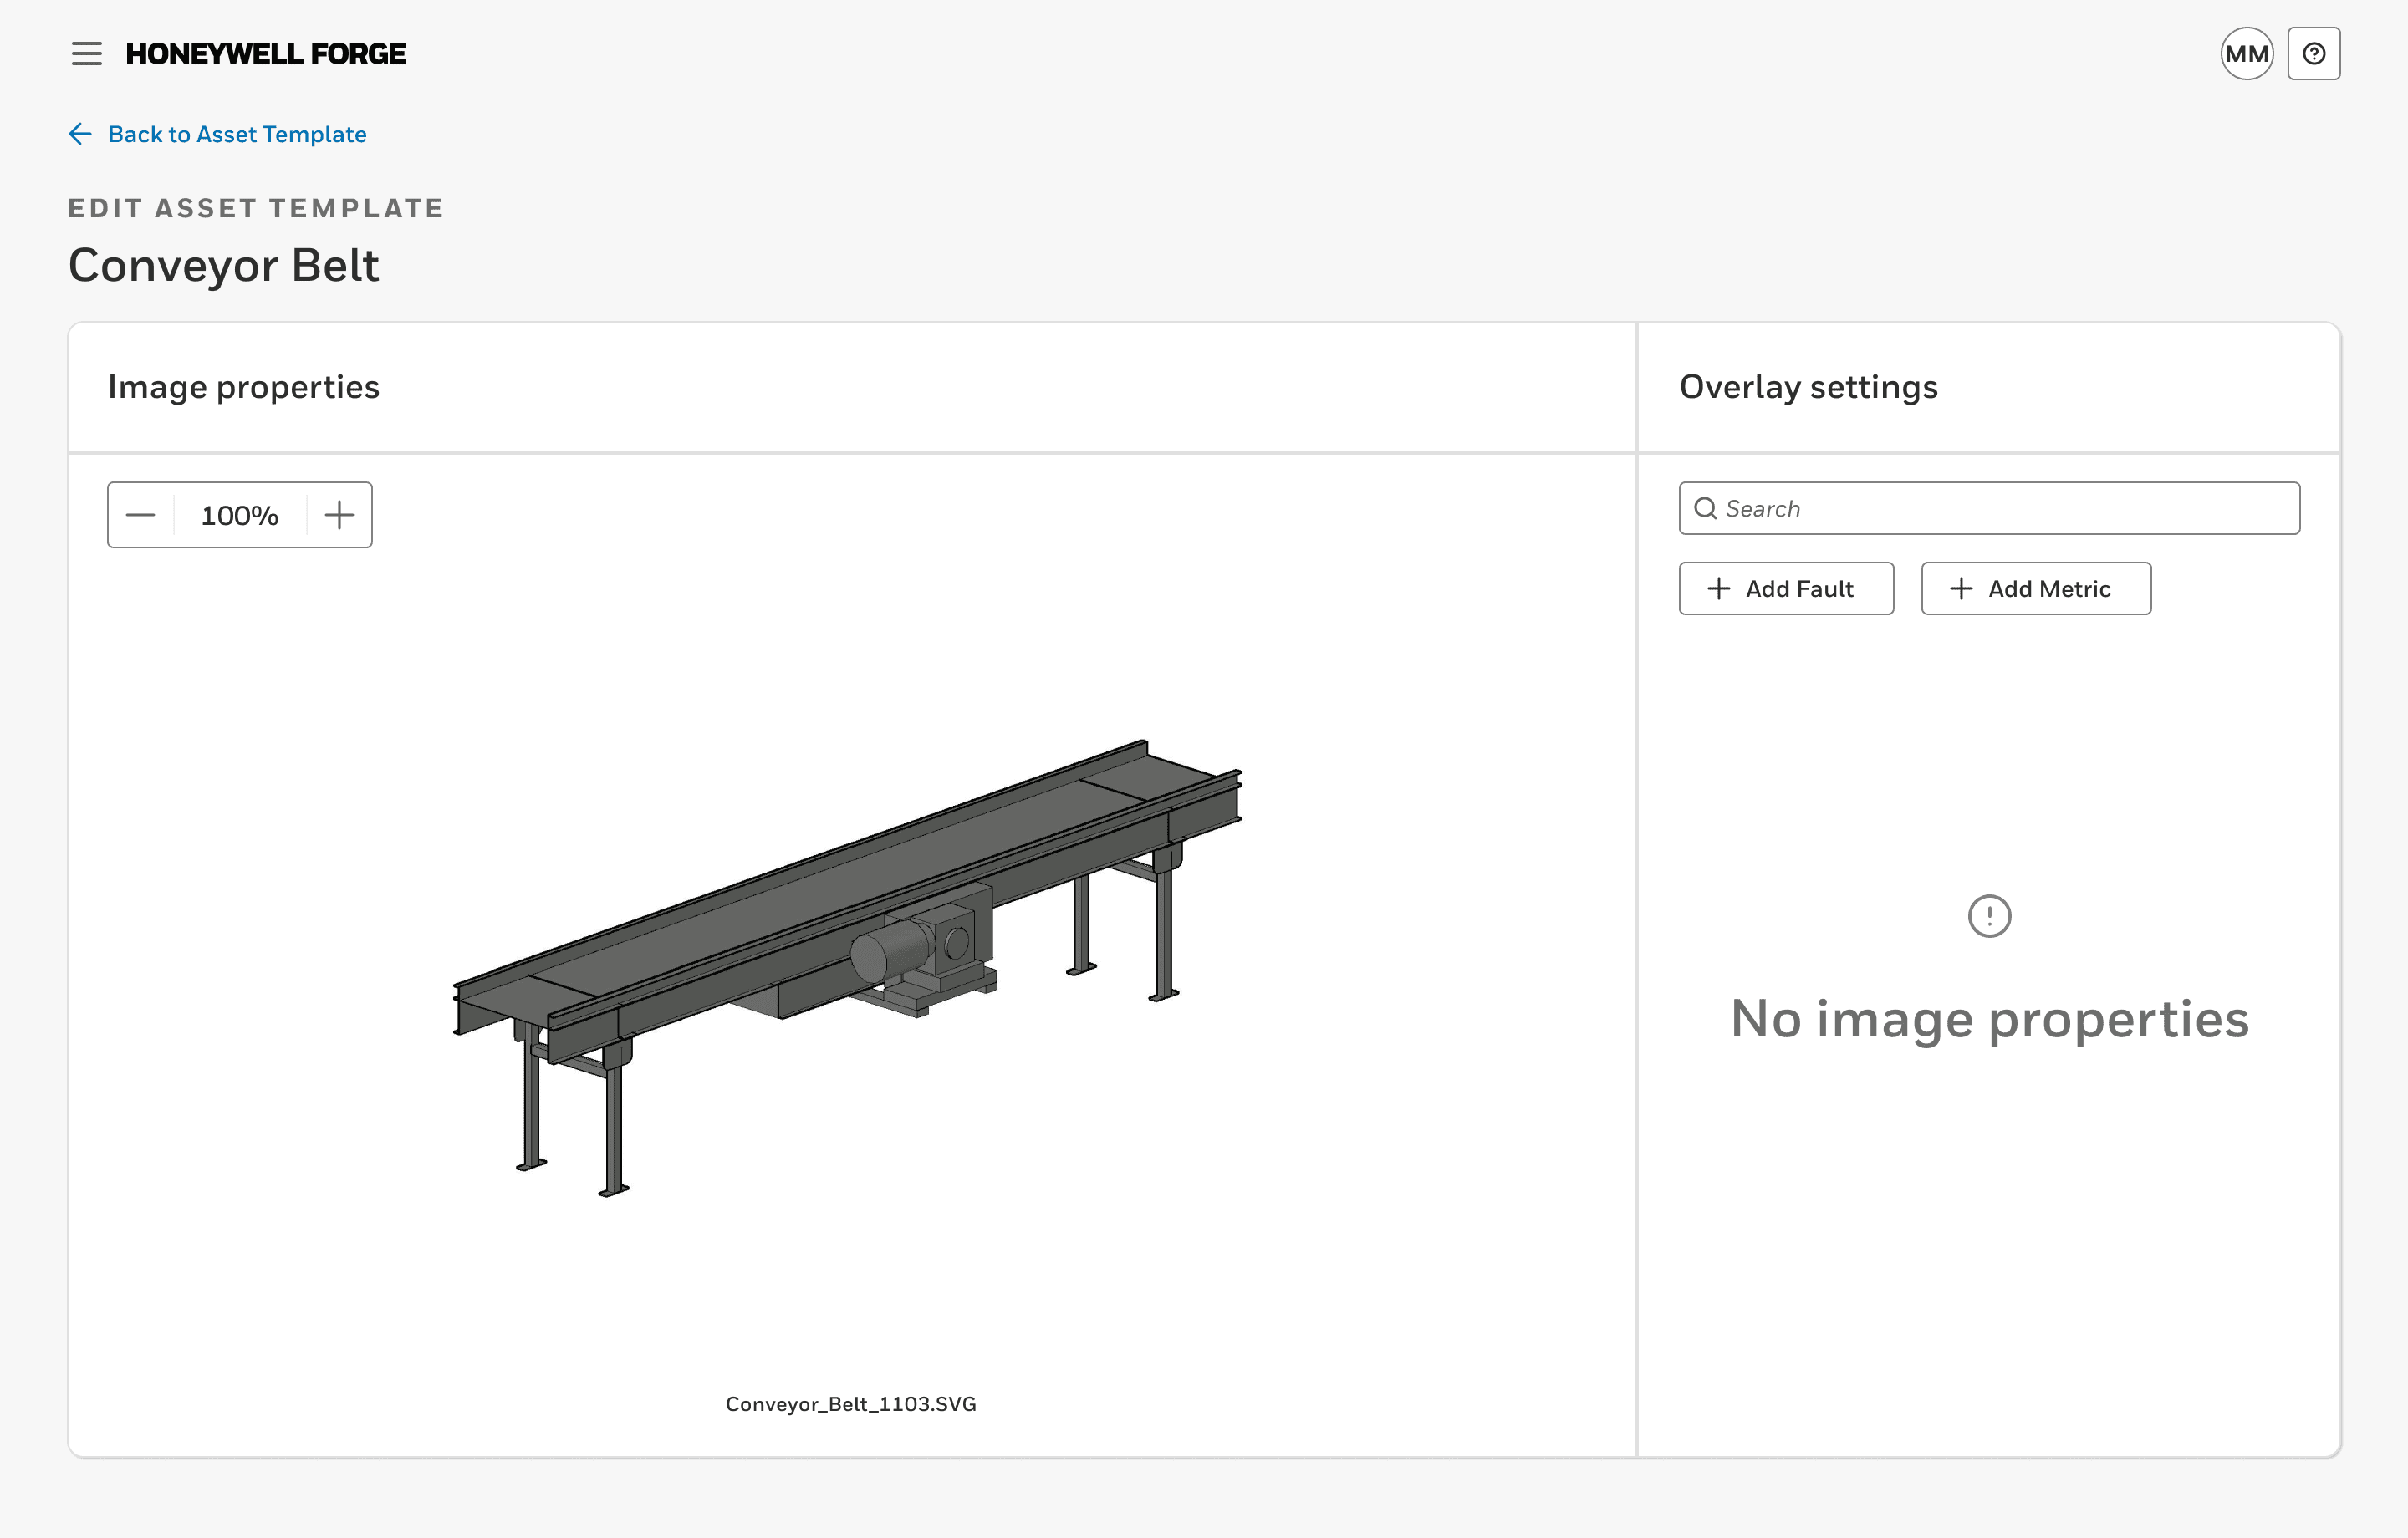This screenshot has width=2408, height=1538.
Task: Click the MM user avatar icon top right
Action: (x=2248, y=53)
